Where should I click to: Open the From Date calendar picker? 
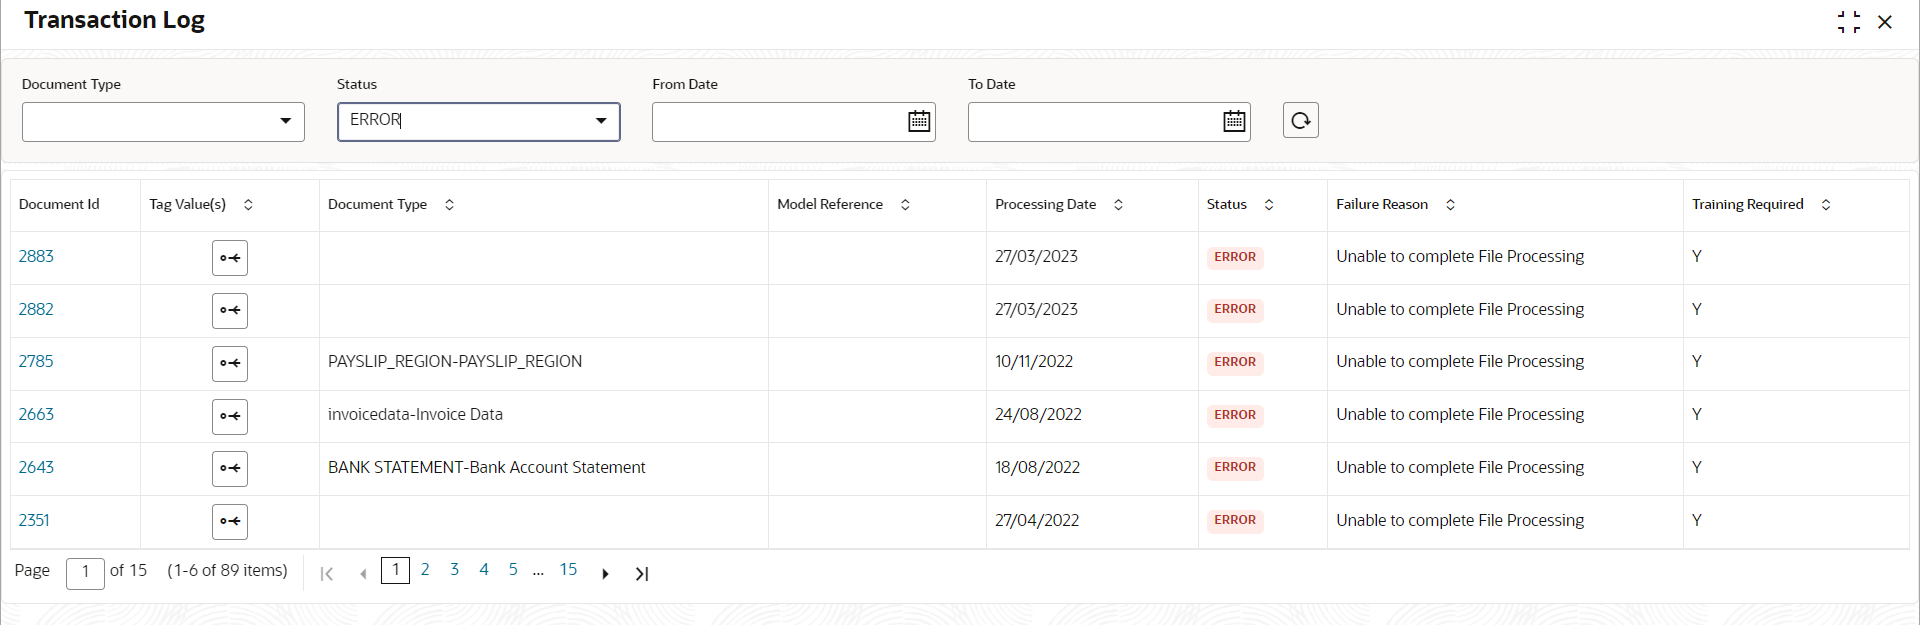919,121
